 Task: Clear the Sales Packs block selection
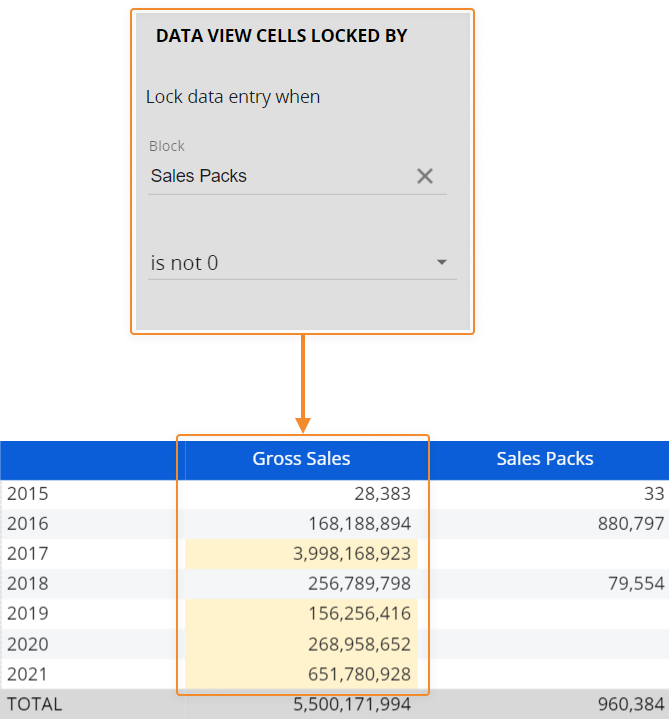425,176
